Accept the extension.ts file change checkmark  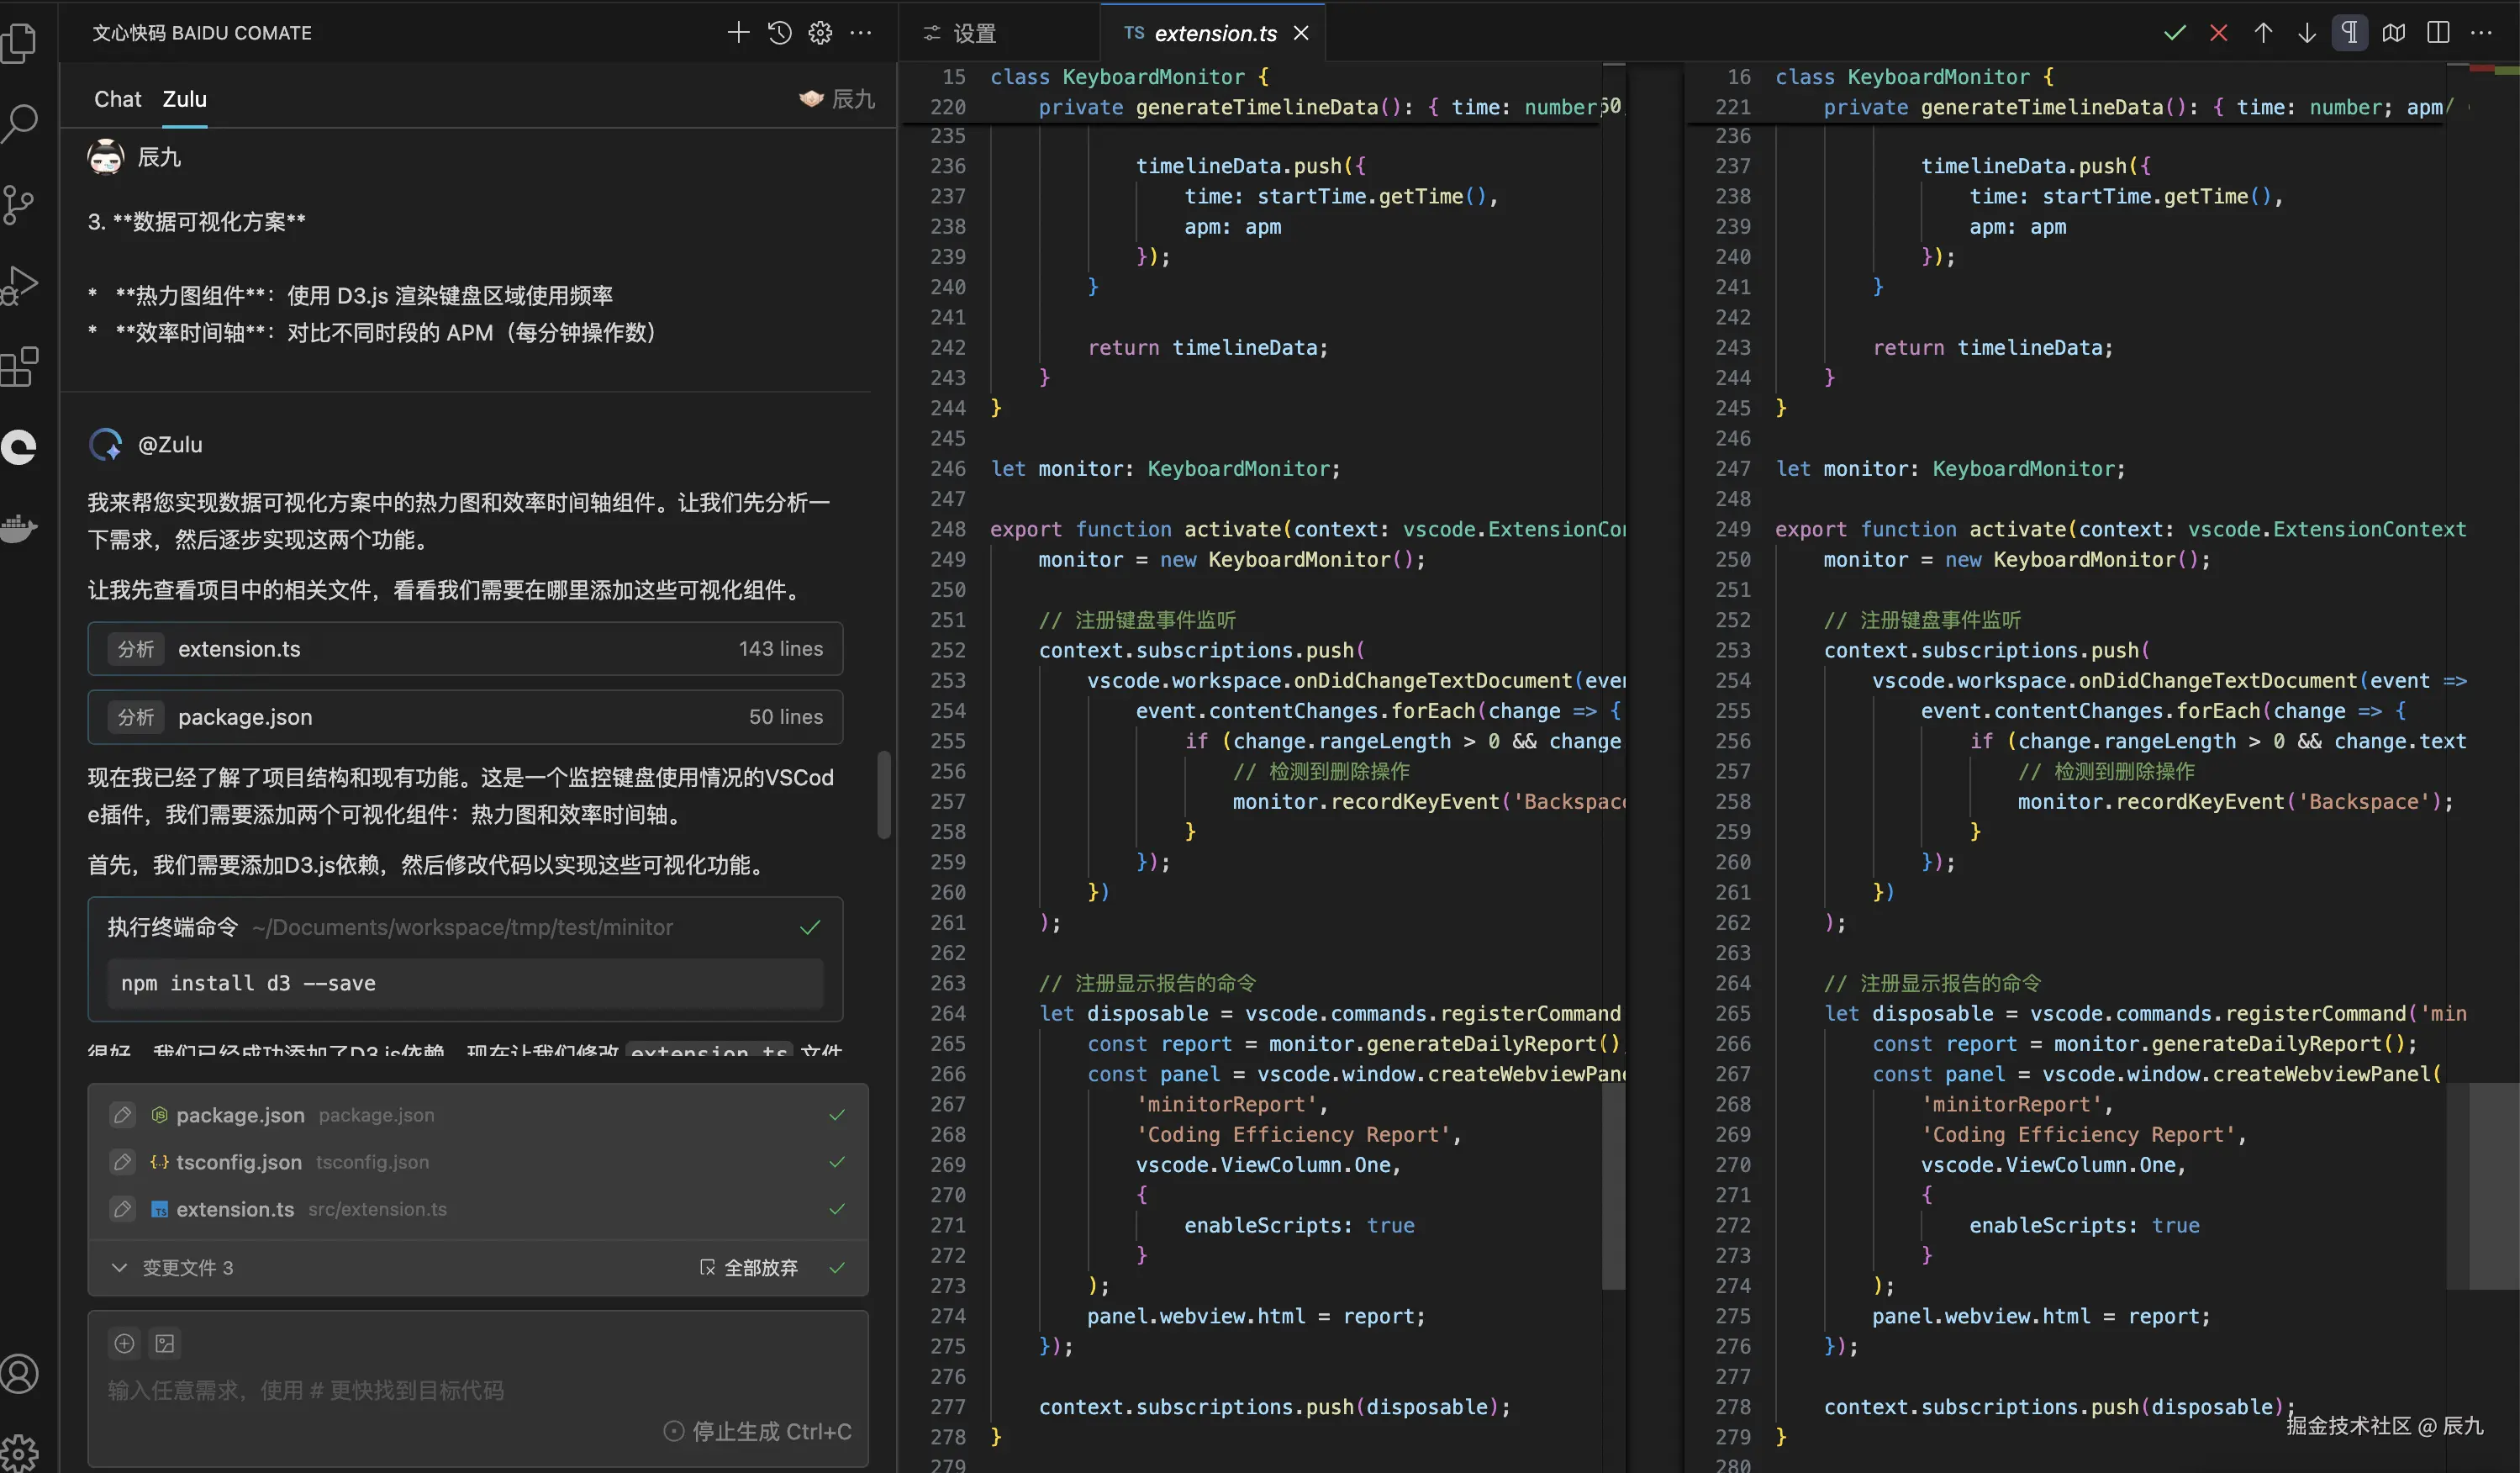tap(837, 1209)
